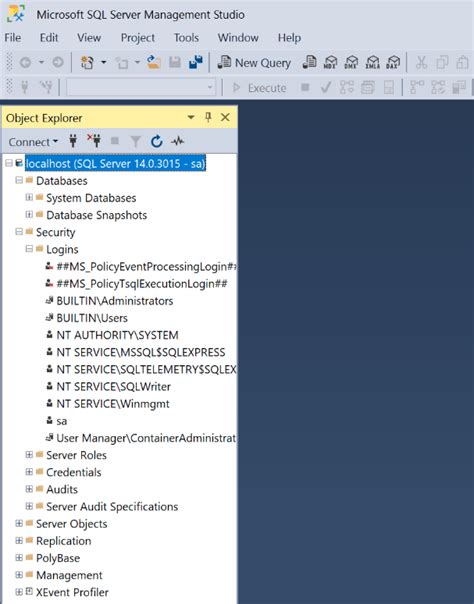Expand the Management folder
The width and height of the screenshot is (474, 604).
coord(19,575)
